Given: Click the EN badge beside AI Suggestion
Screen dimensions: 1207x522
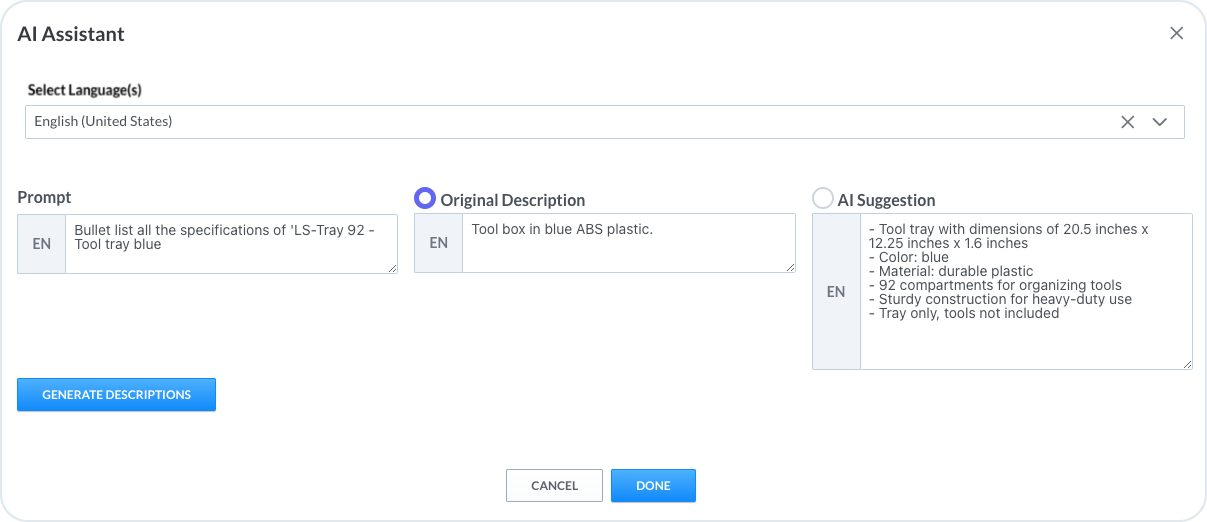Looking at the screenshot, I should [x=836, y=292].
